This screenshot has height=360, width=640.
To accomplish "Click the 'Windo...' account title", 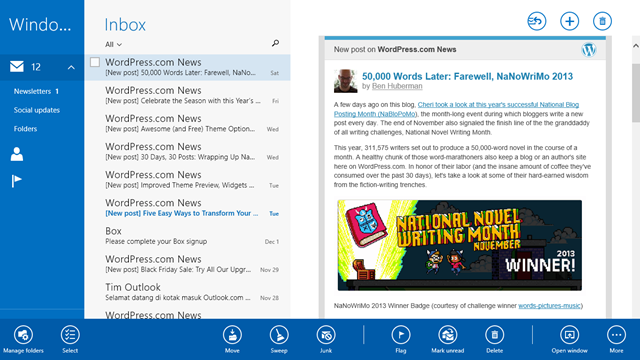I will point(40,25).
